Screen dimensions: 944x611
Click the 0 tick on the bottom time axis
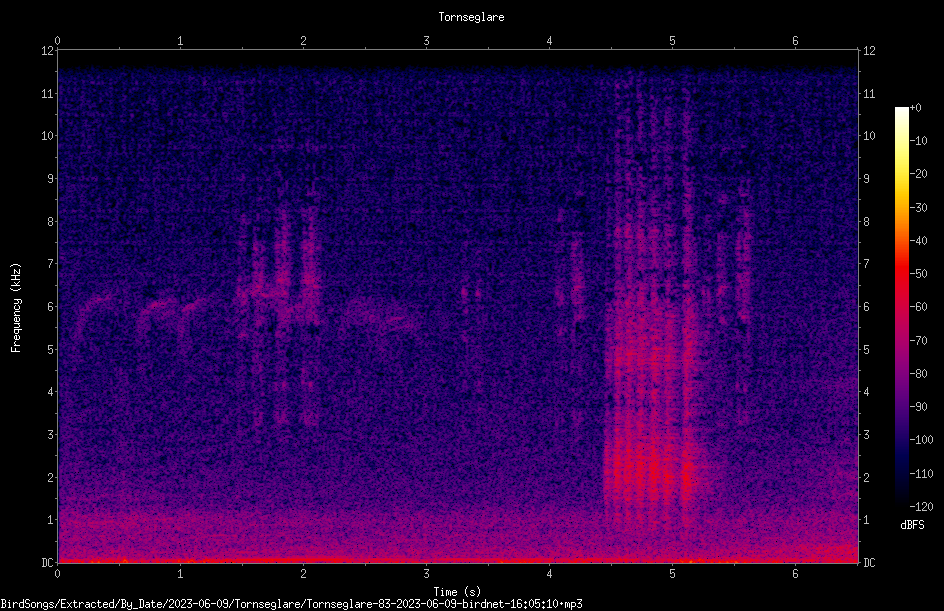[57, 574]
